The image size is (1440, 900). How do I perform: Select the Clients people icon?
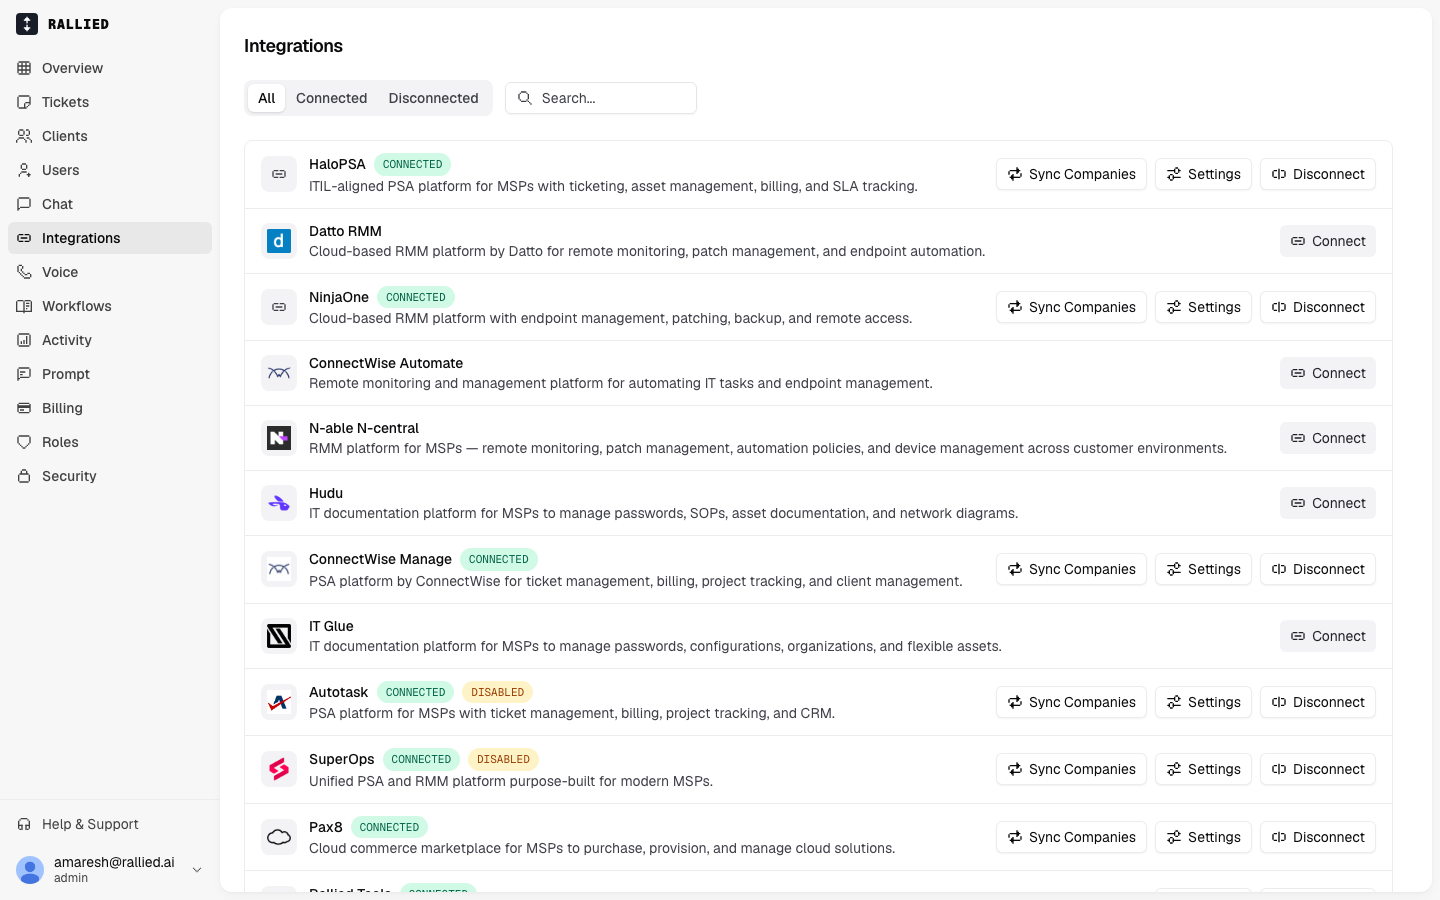[x=24, y=136]
